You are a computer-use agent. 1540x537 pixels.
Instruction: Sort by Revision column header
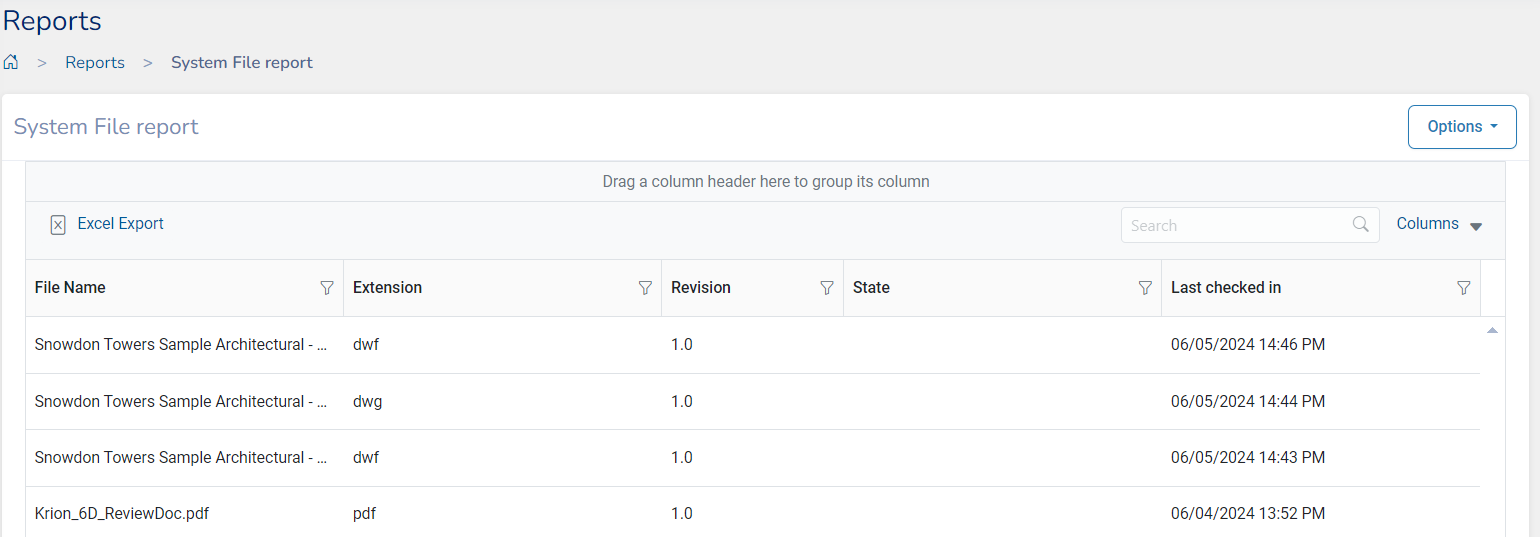point(700,288)
